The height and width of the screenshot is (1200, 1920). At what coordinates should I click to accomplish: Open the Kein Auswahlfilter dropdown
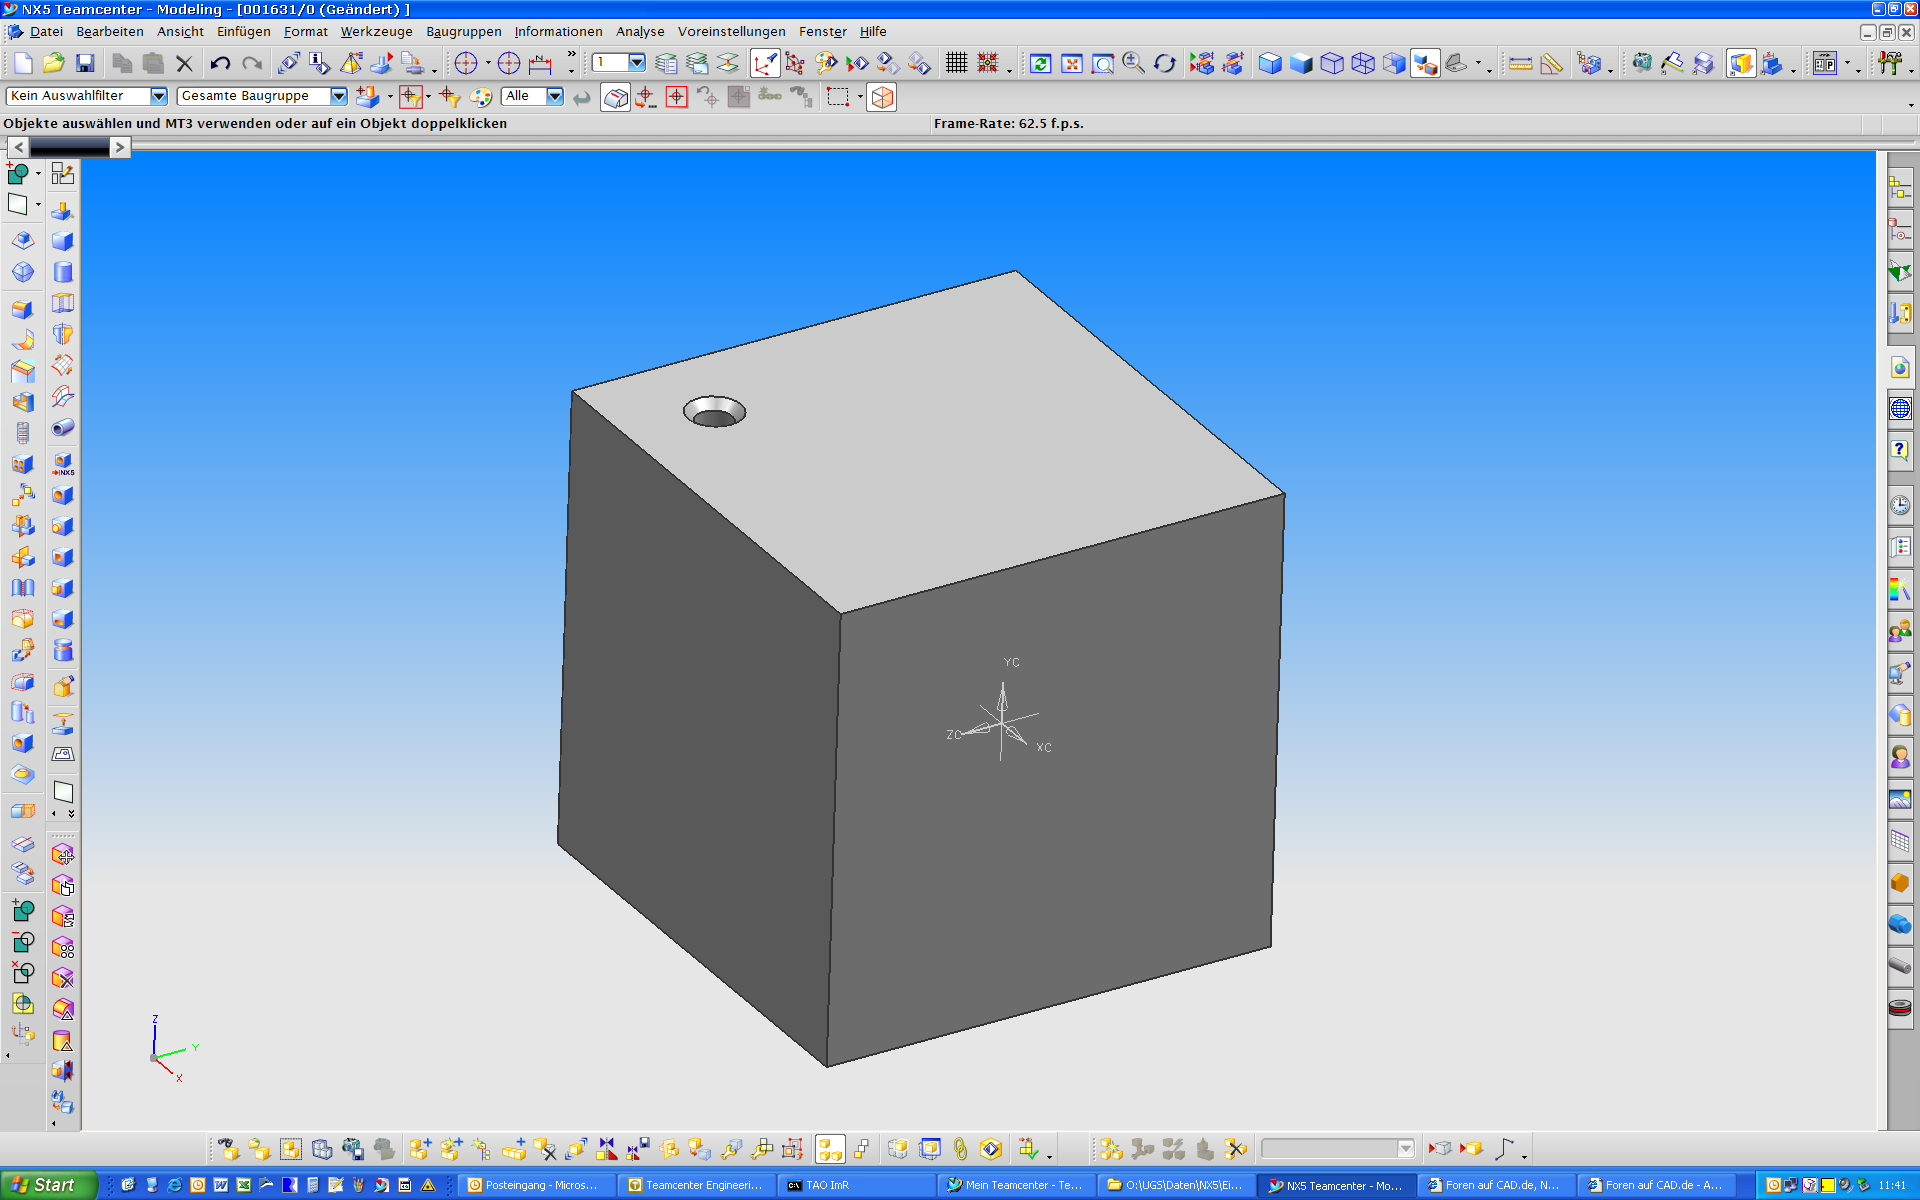point(158,96)
